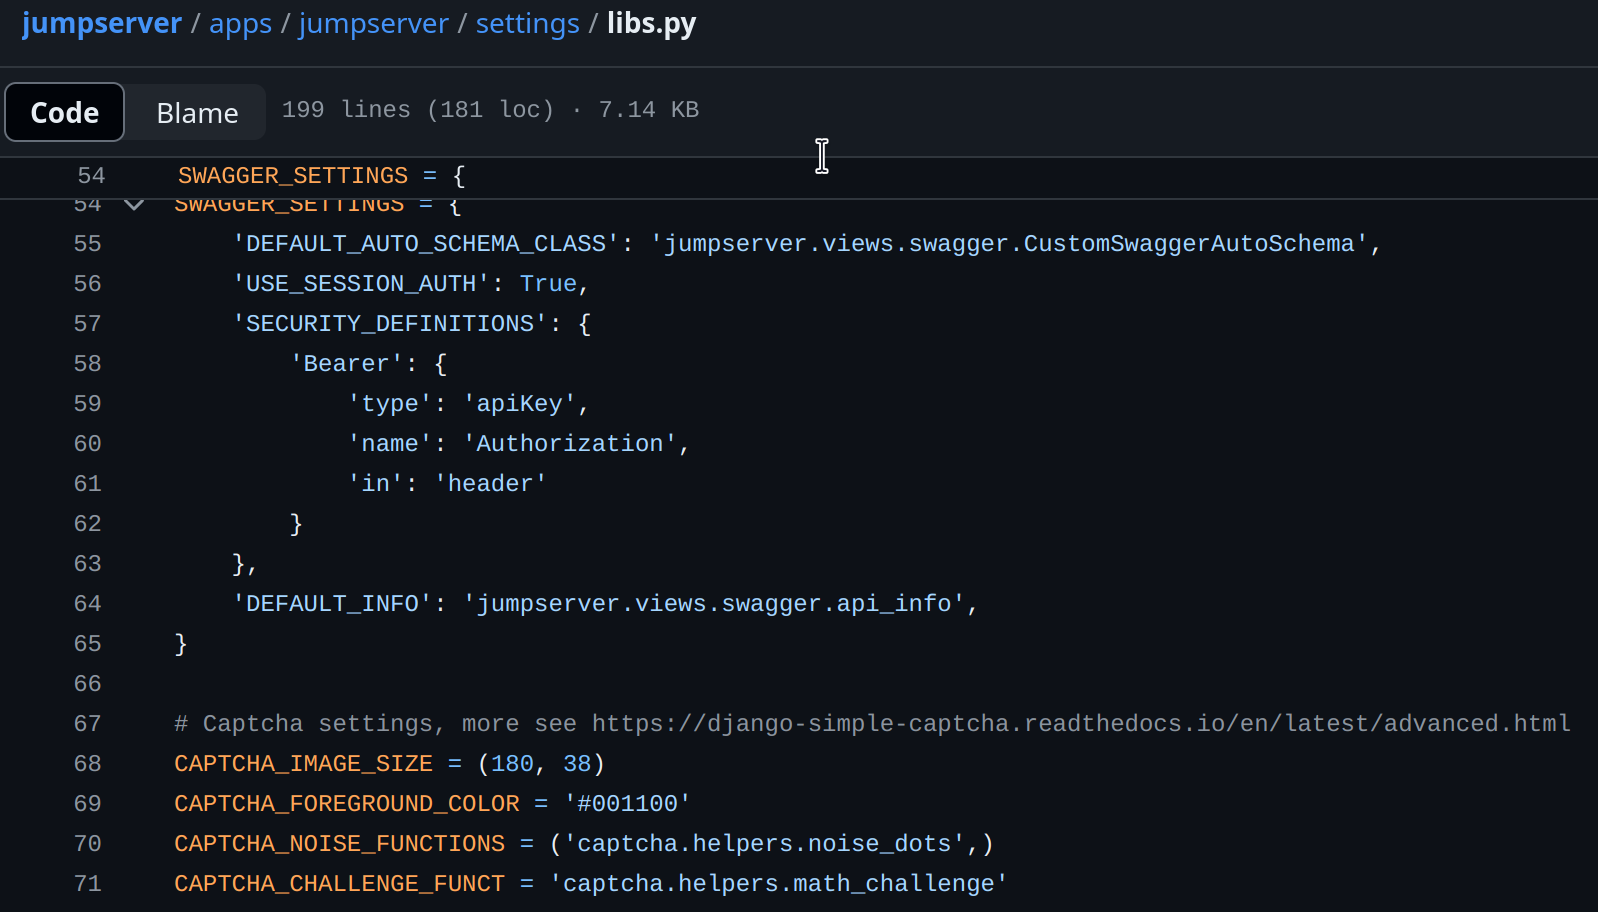Select line number 60
Viewport: 1598px width, 912px height.
pos(88,444)
